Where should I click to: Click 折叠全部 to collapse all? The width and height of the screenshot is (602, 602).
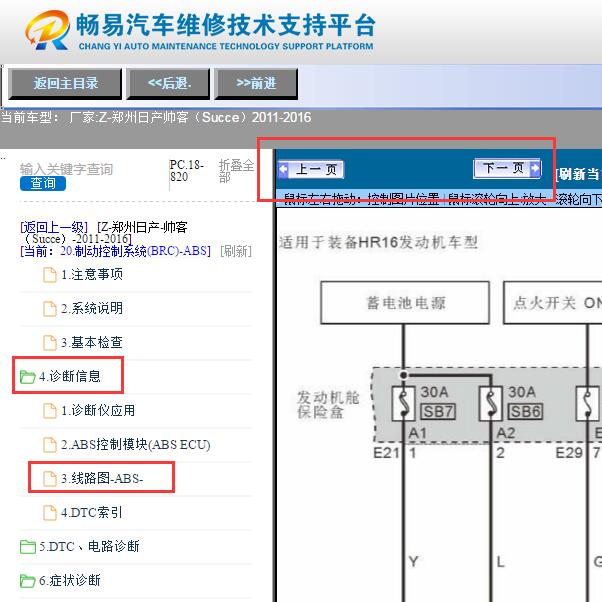click(x=236, y=171)
